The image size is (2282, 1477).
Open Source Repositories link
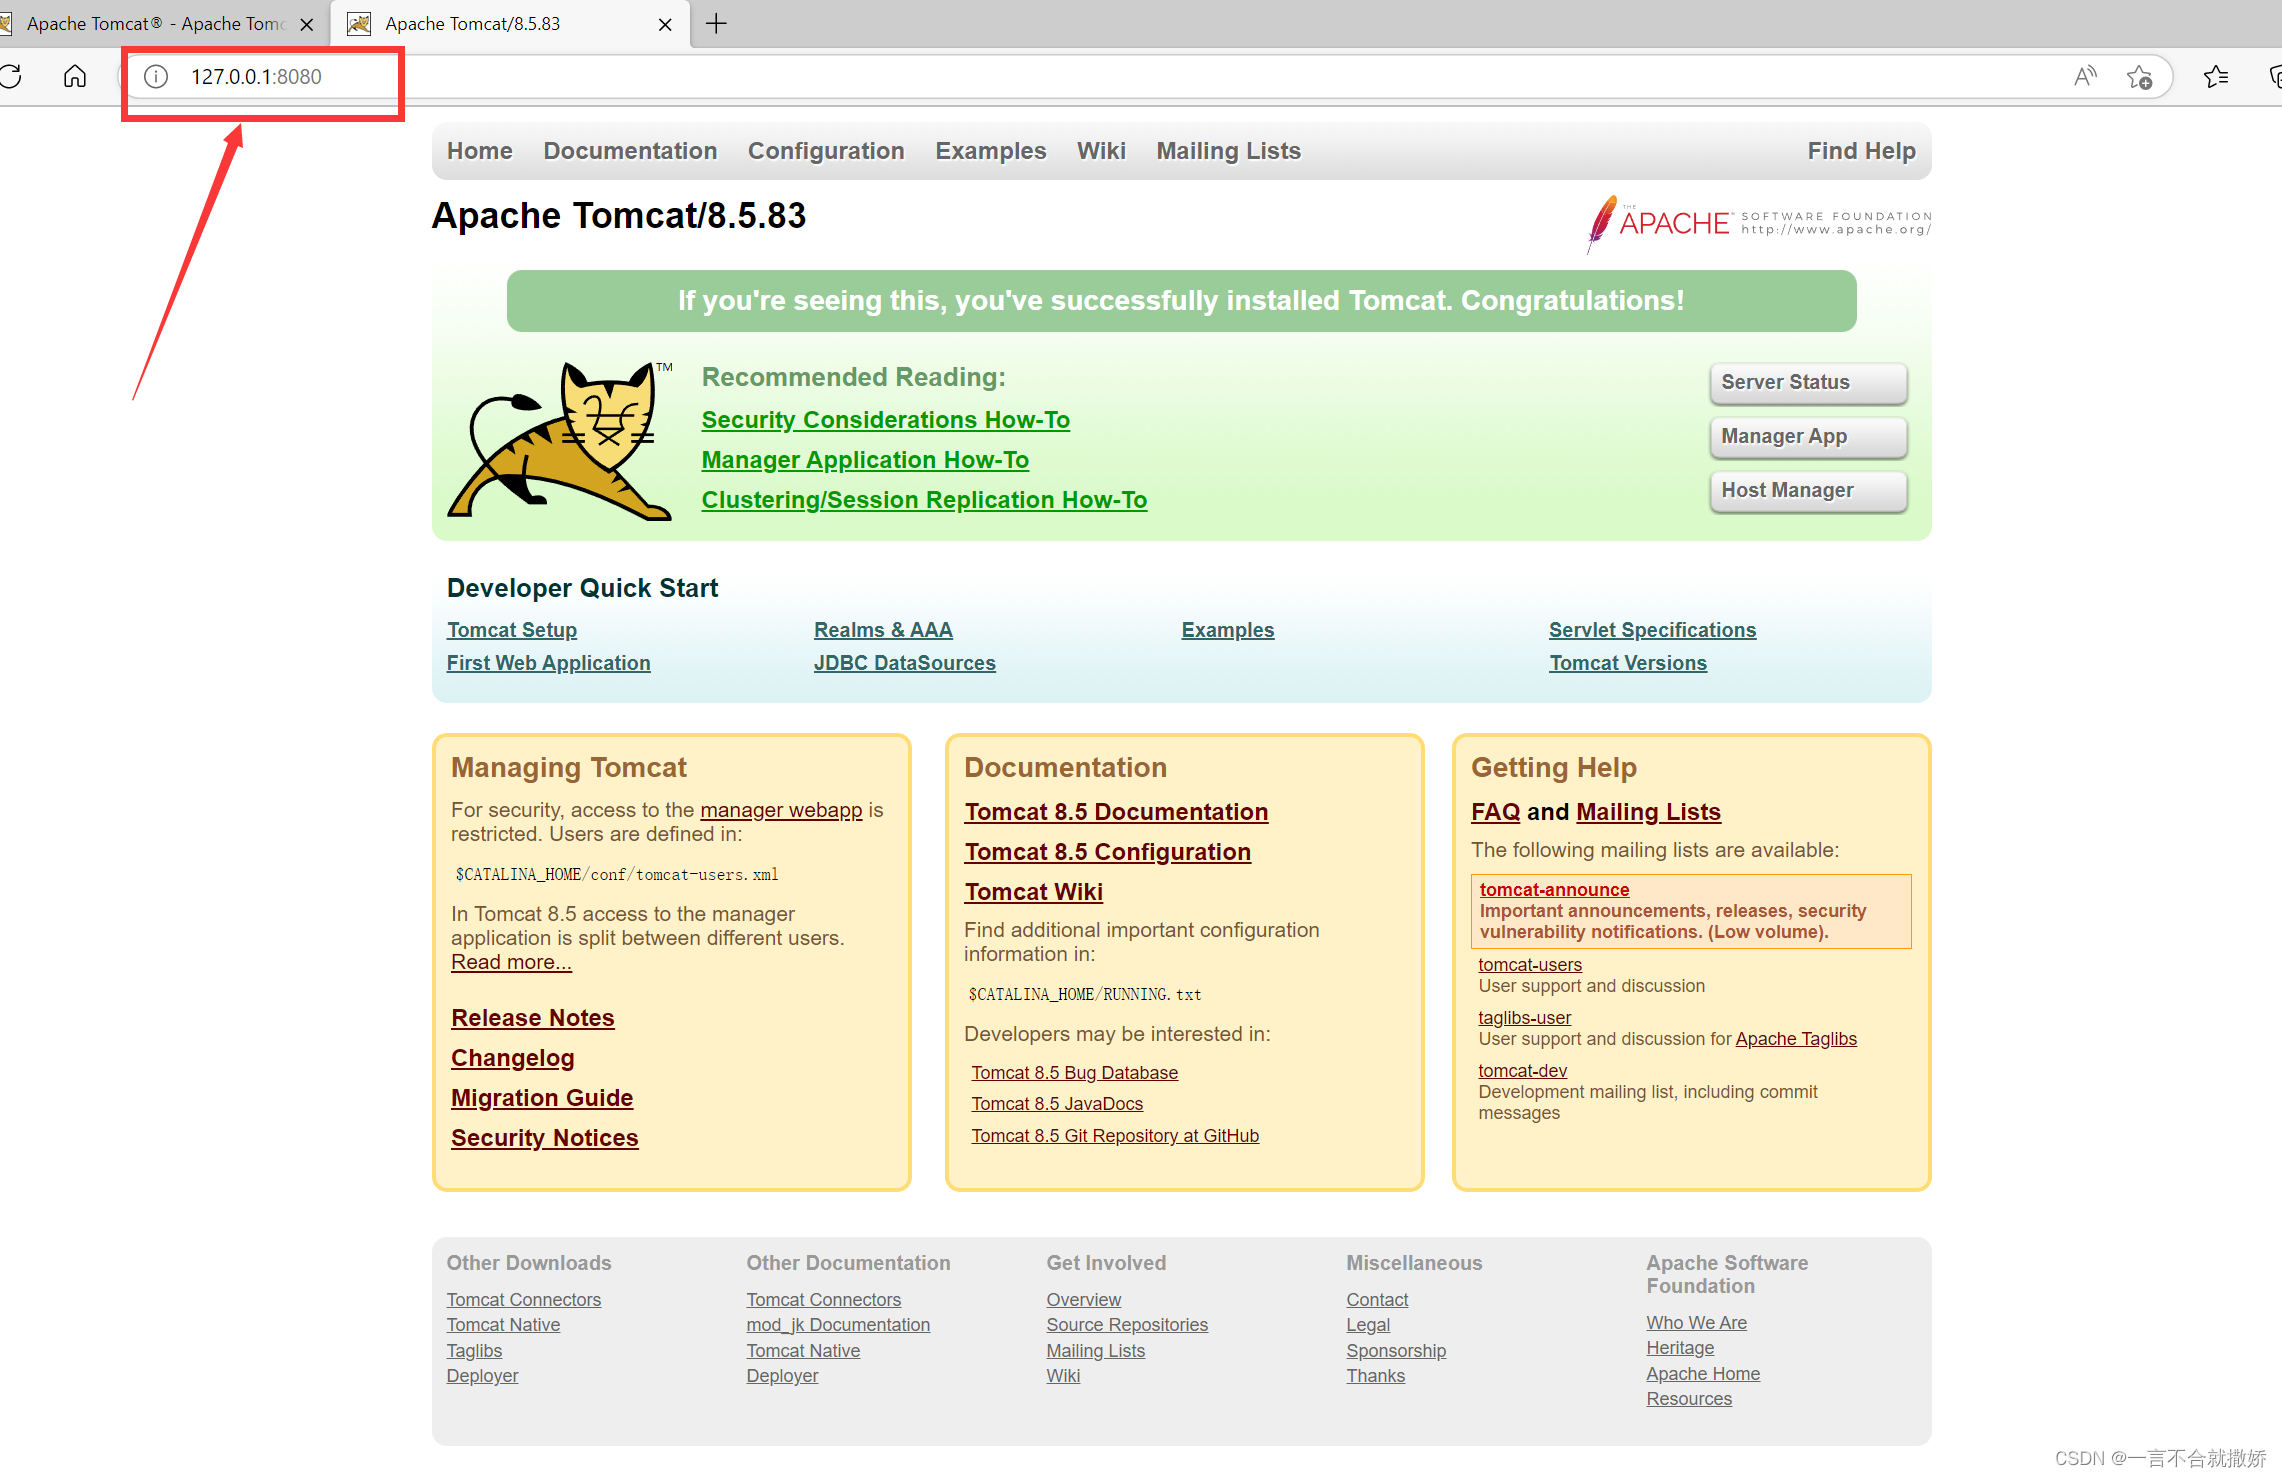1127,1325
